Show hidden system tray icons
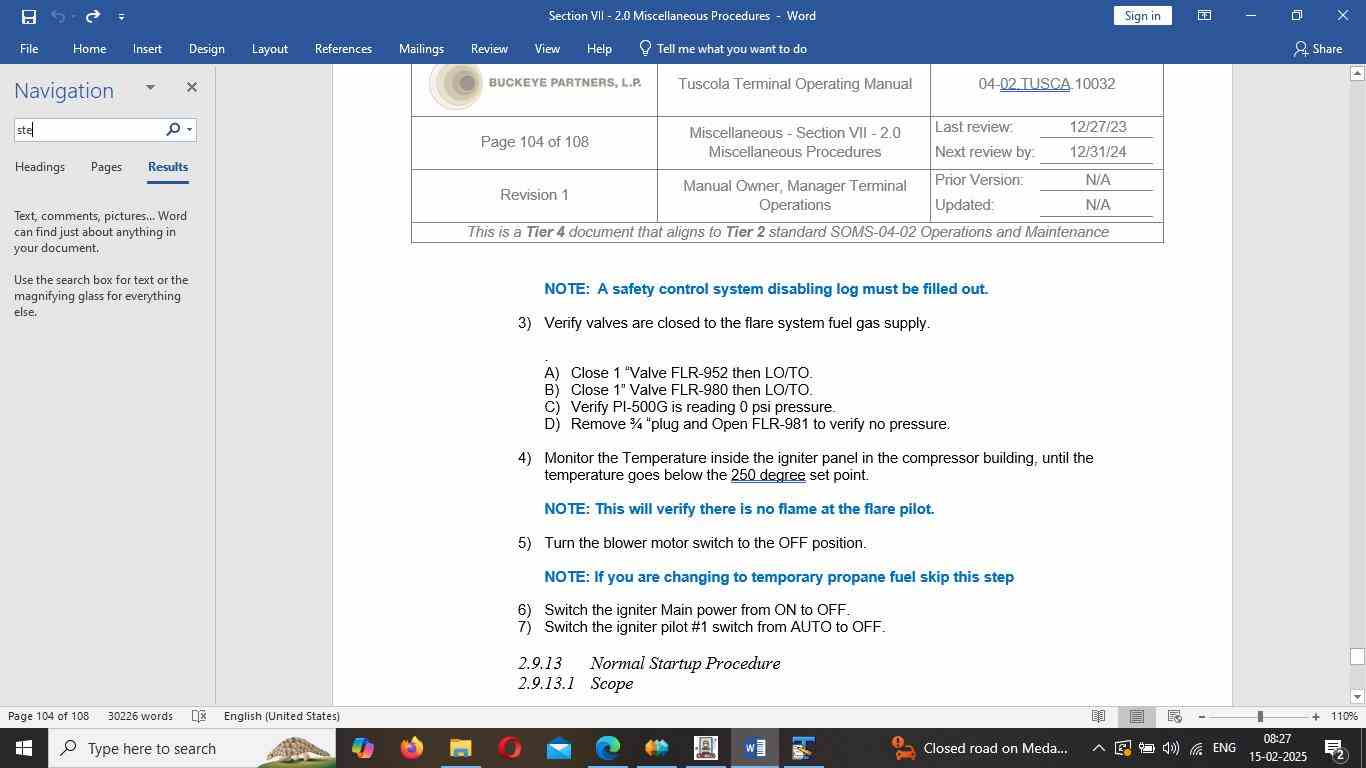This screenshot has width=1366, height=768. 1098,748
